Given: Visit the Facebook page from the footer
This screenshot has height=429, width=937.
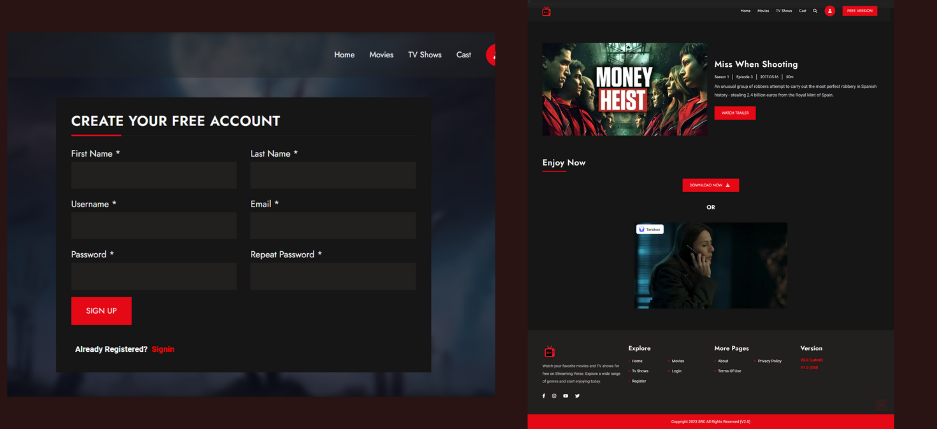Looking at the screenshot, I should 544,396.
